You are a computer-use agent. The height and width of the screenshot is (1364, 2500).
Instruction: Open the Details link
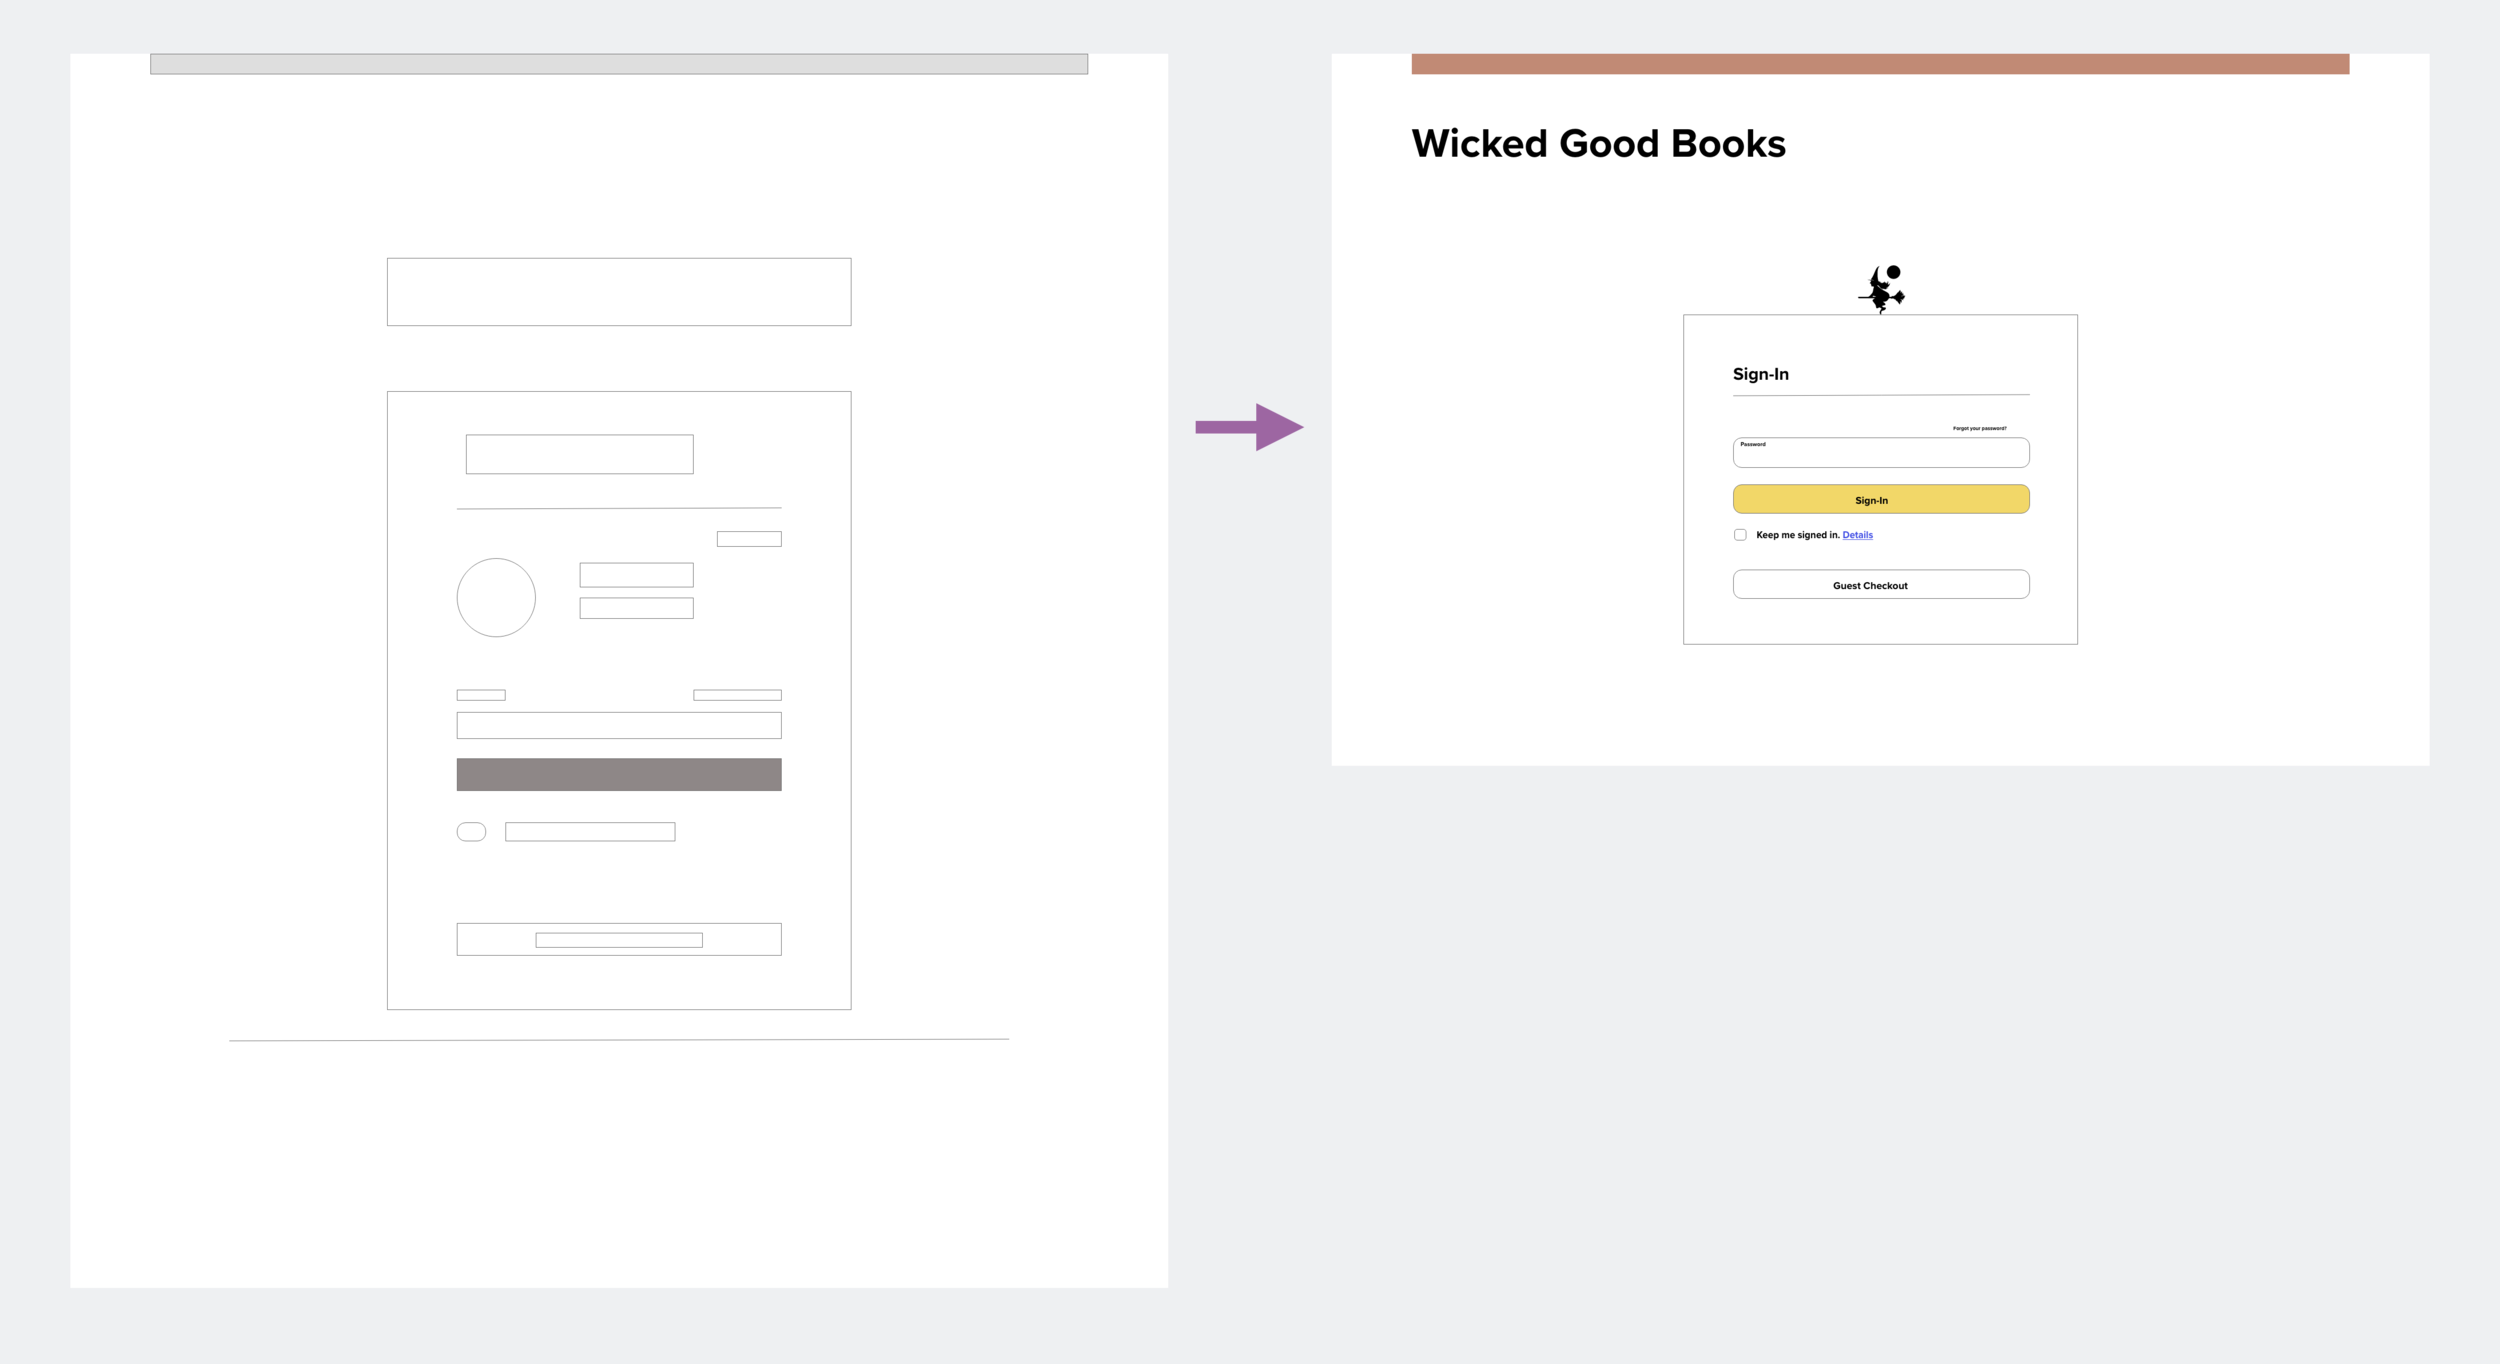1857,535
